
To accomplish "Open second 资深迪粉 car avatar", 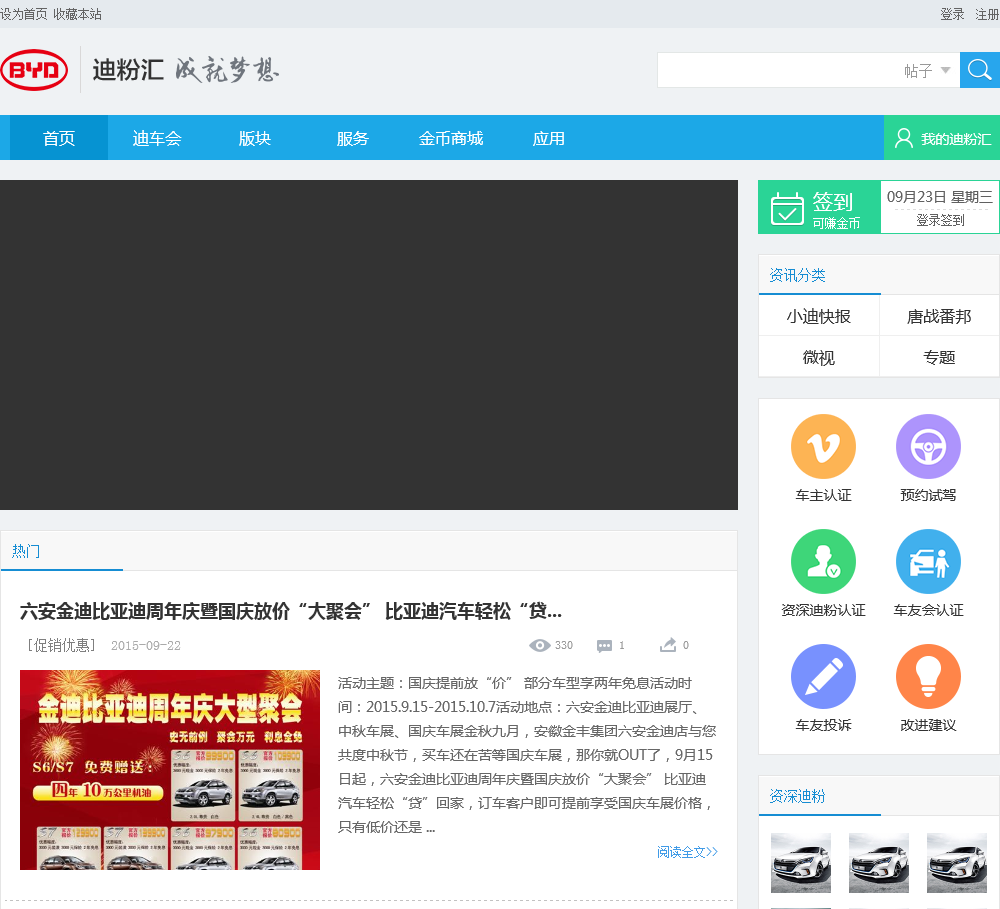I will (879, 863).
